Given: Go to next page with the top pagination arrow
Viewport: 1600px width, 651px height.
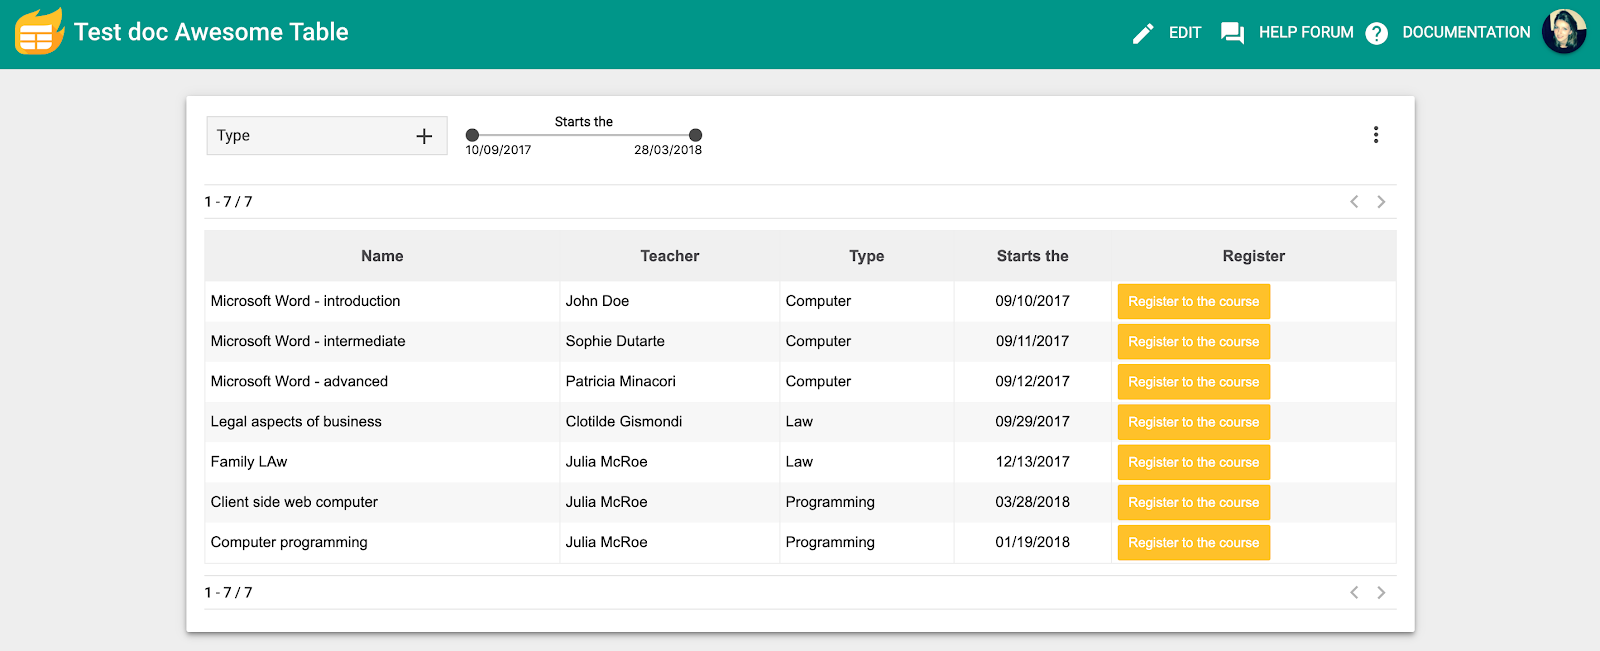Looking at the screenshot, I should point(1381,201).
